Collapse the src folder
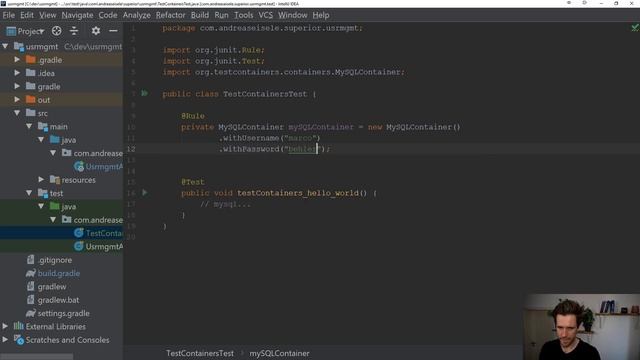This screenshot has height=360, width=640. click(x=17, y=113)
